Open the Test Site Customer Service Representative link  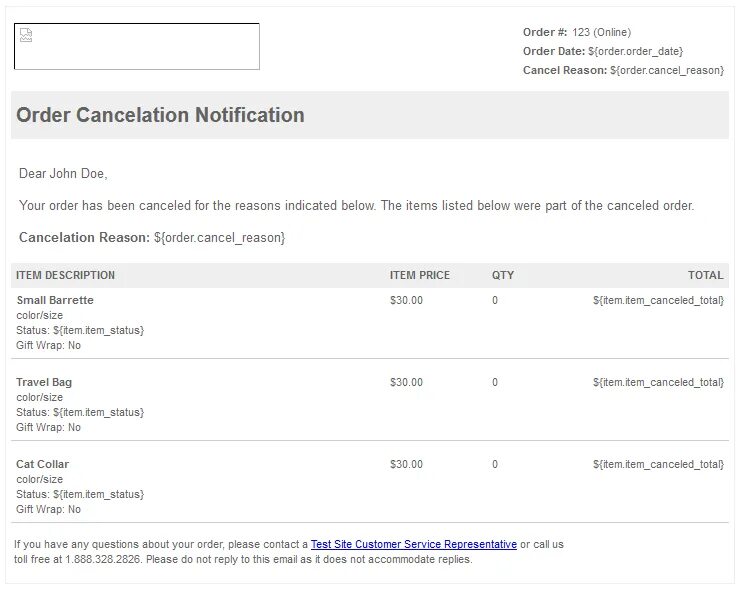[x=413, y=545]
